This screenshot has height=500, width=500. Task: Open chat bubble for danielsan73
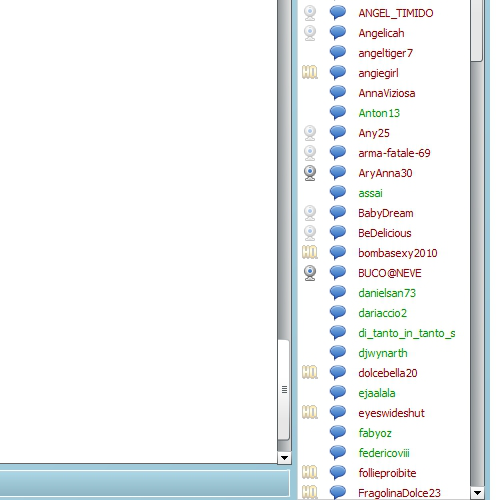pos(338,293)
